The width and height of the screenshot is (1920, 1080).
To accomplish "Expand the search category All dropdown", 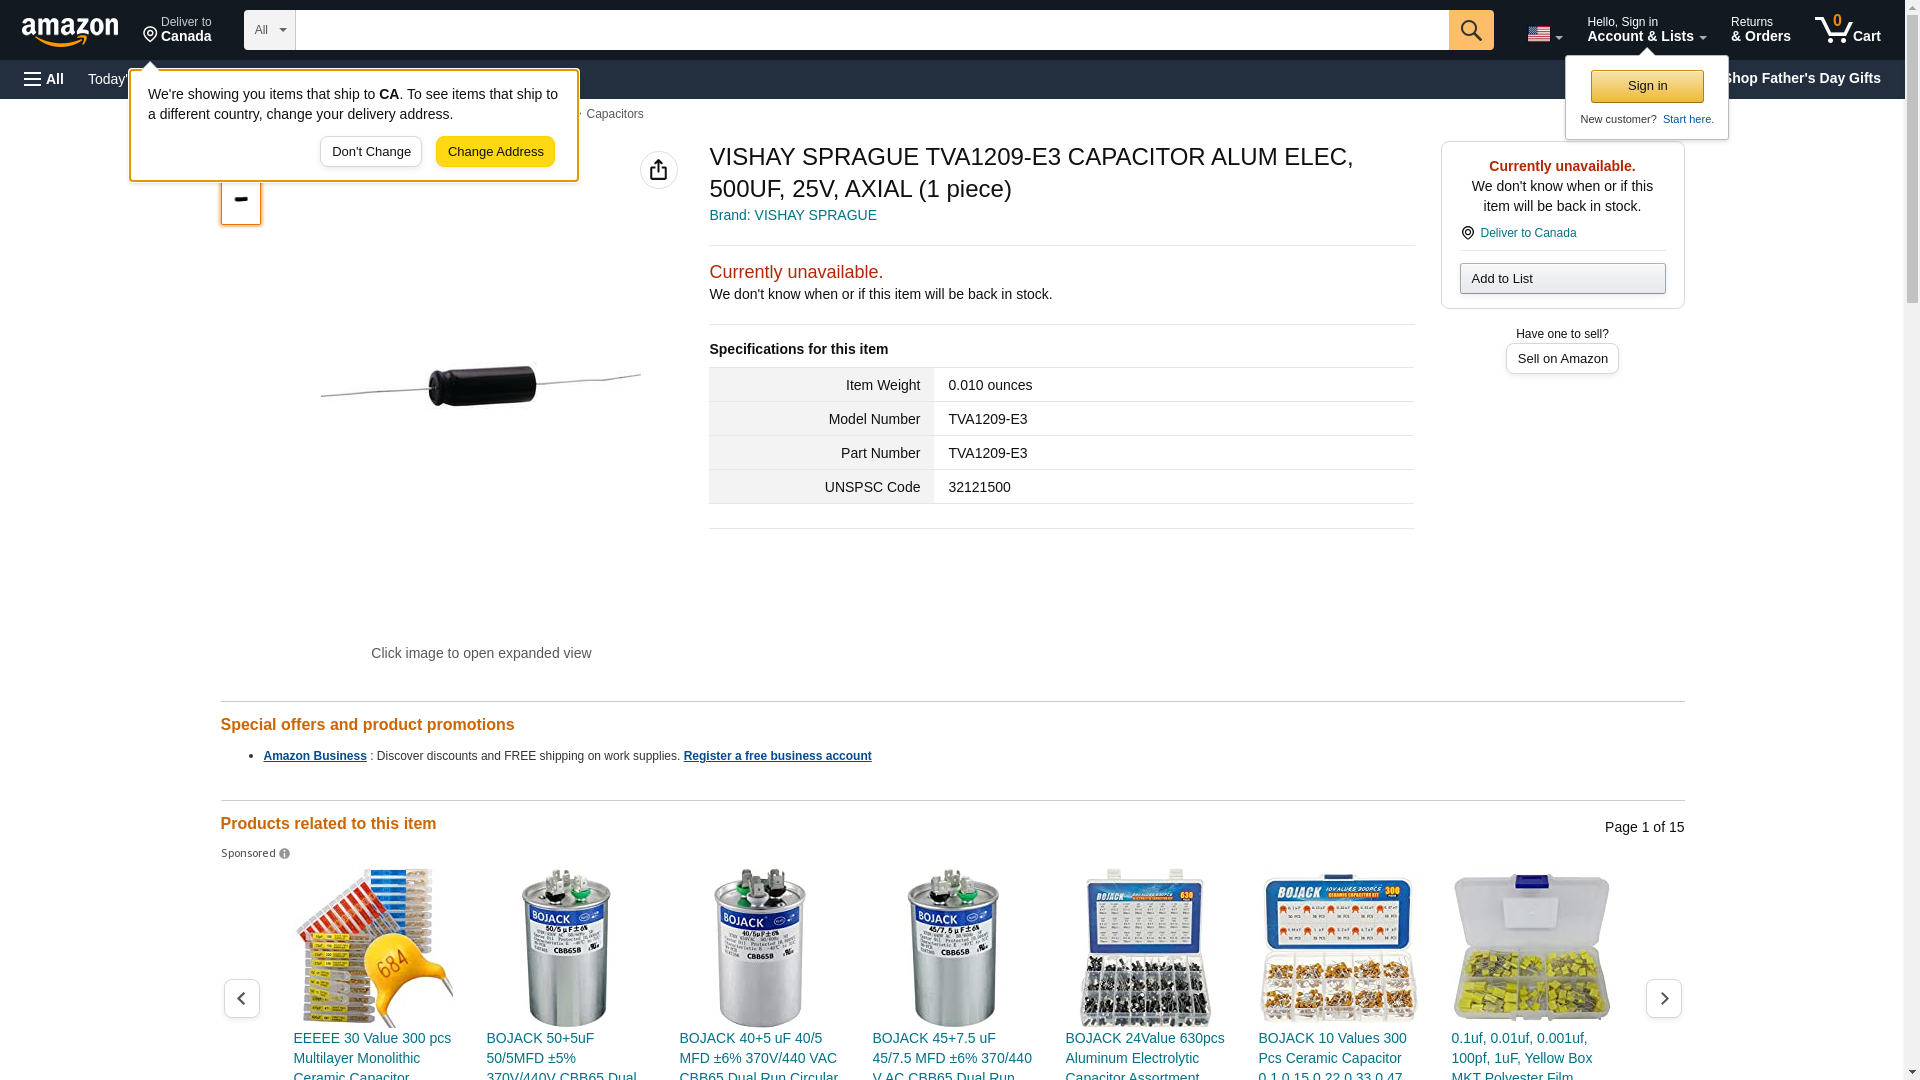I will click(x=269, y=30).
